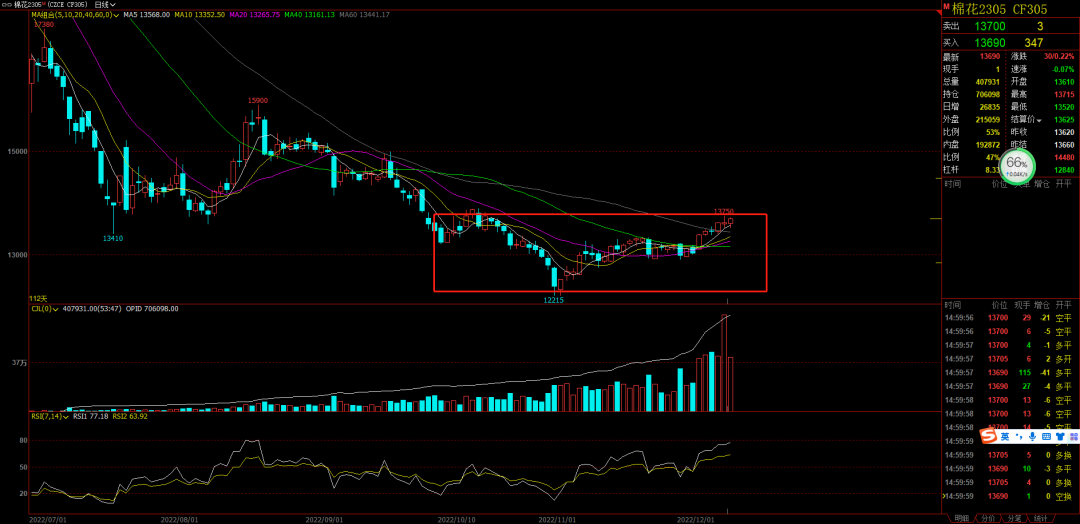Click the MA20 13265.75 legend label

click(255, 14)
